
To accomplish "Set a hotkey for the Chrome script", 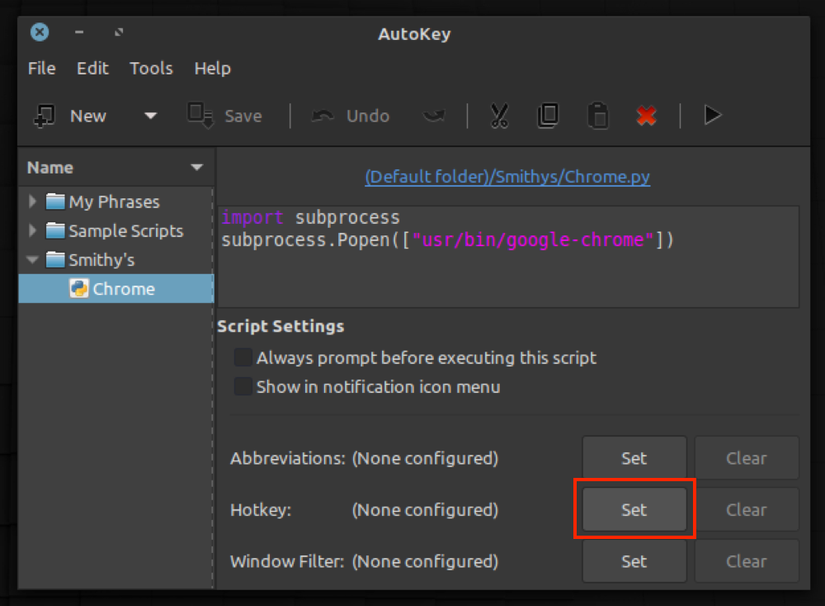I will (x=633, y=509).
